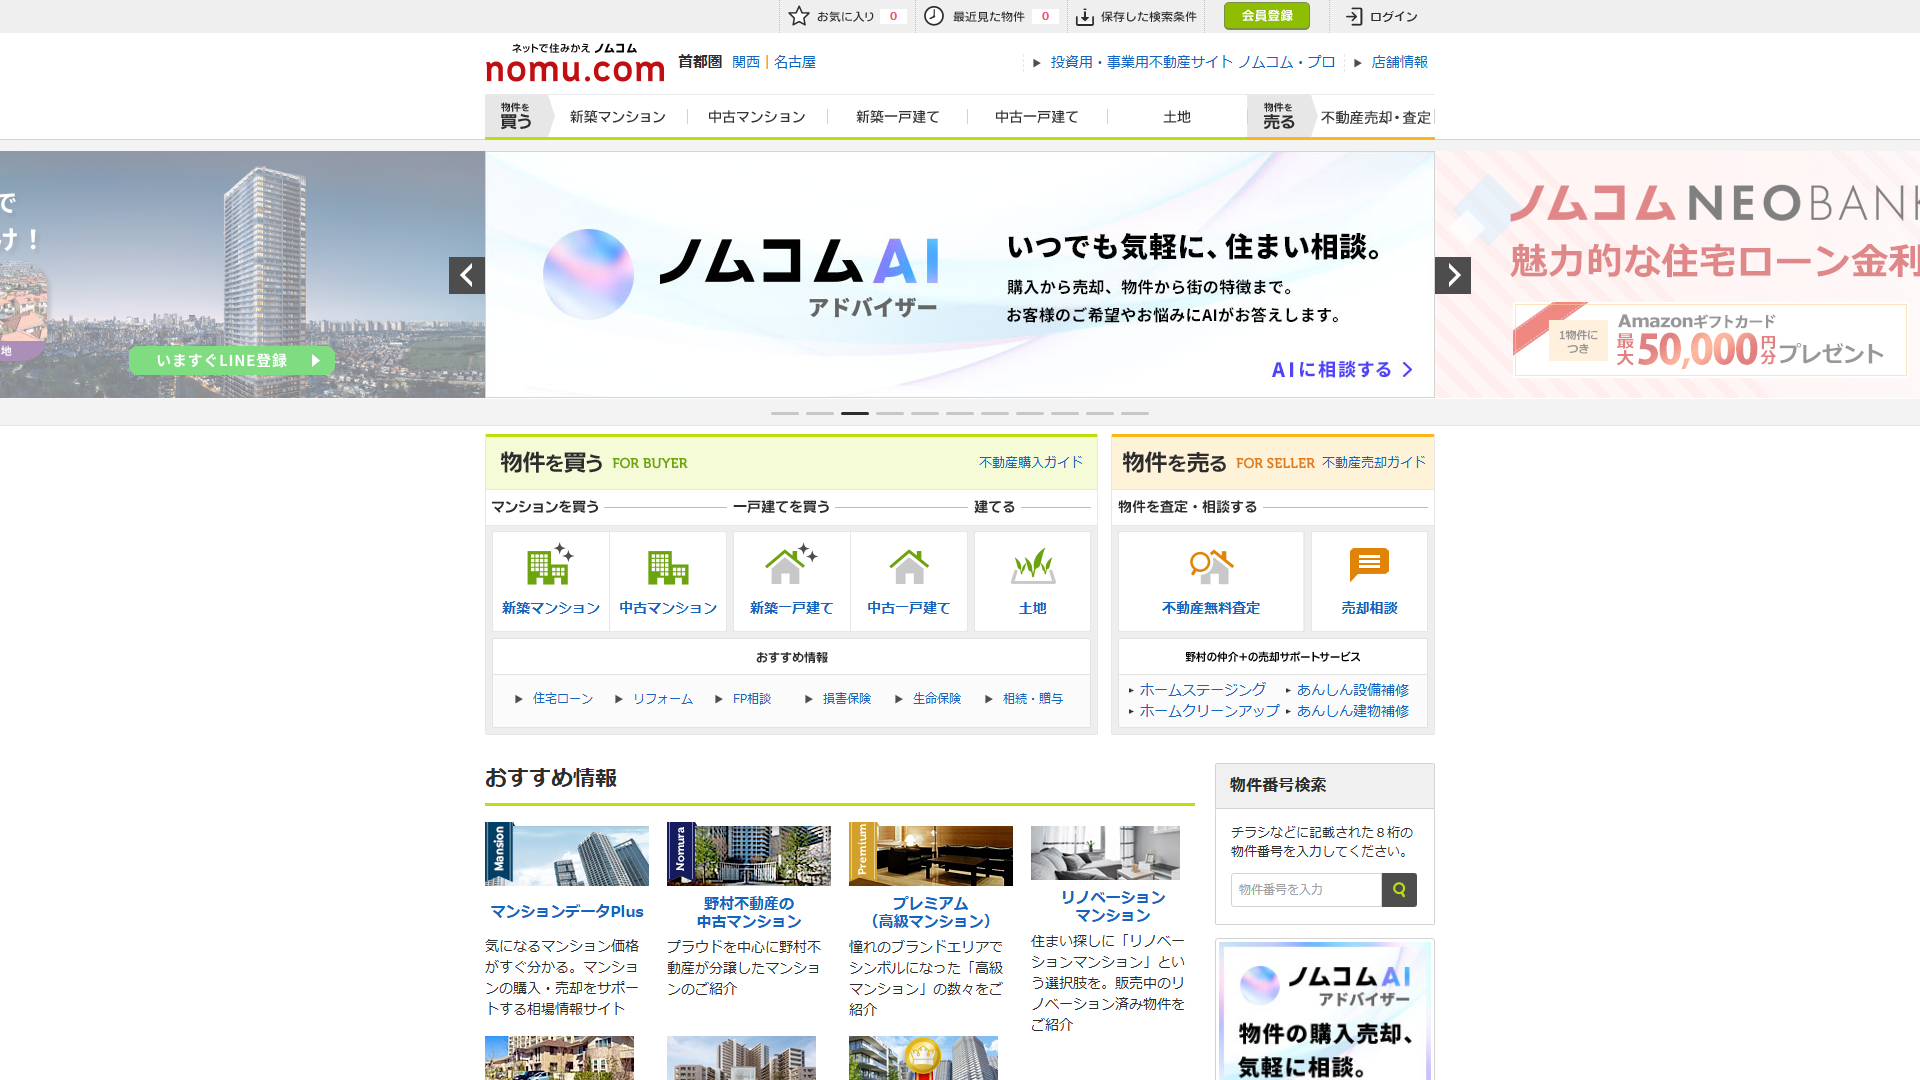Open 相続・贈与 link
Viewport: 1920px width, 1080px height.
[1033, 699]
